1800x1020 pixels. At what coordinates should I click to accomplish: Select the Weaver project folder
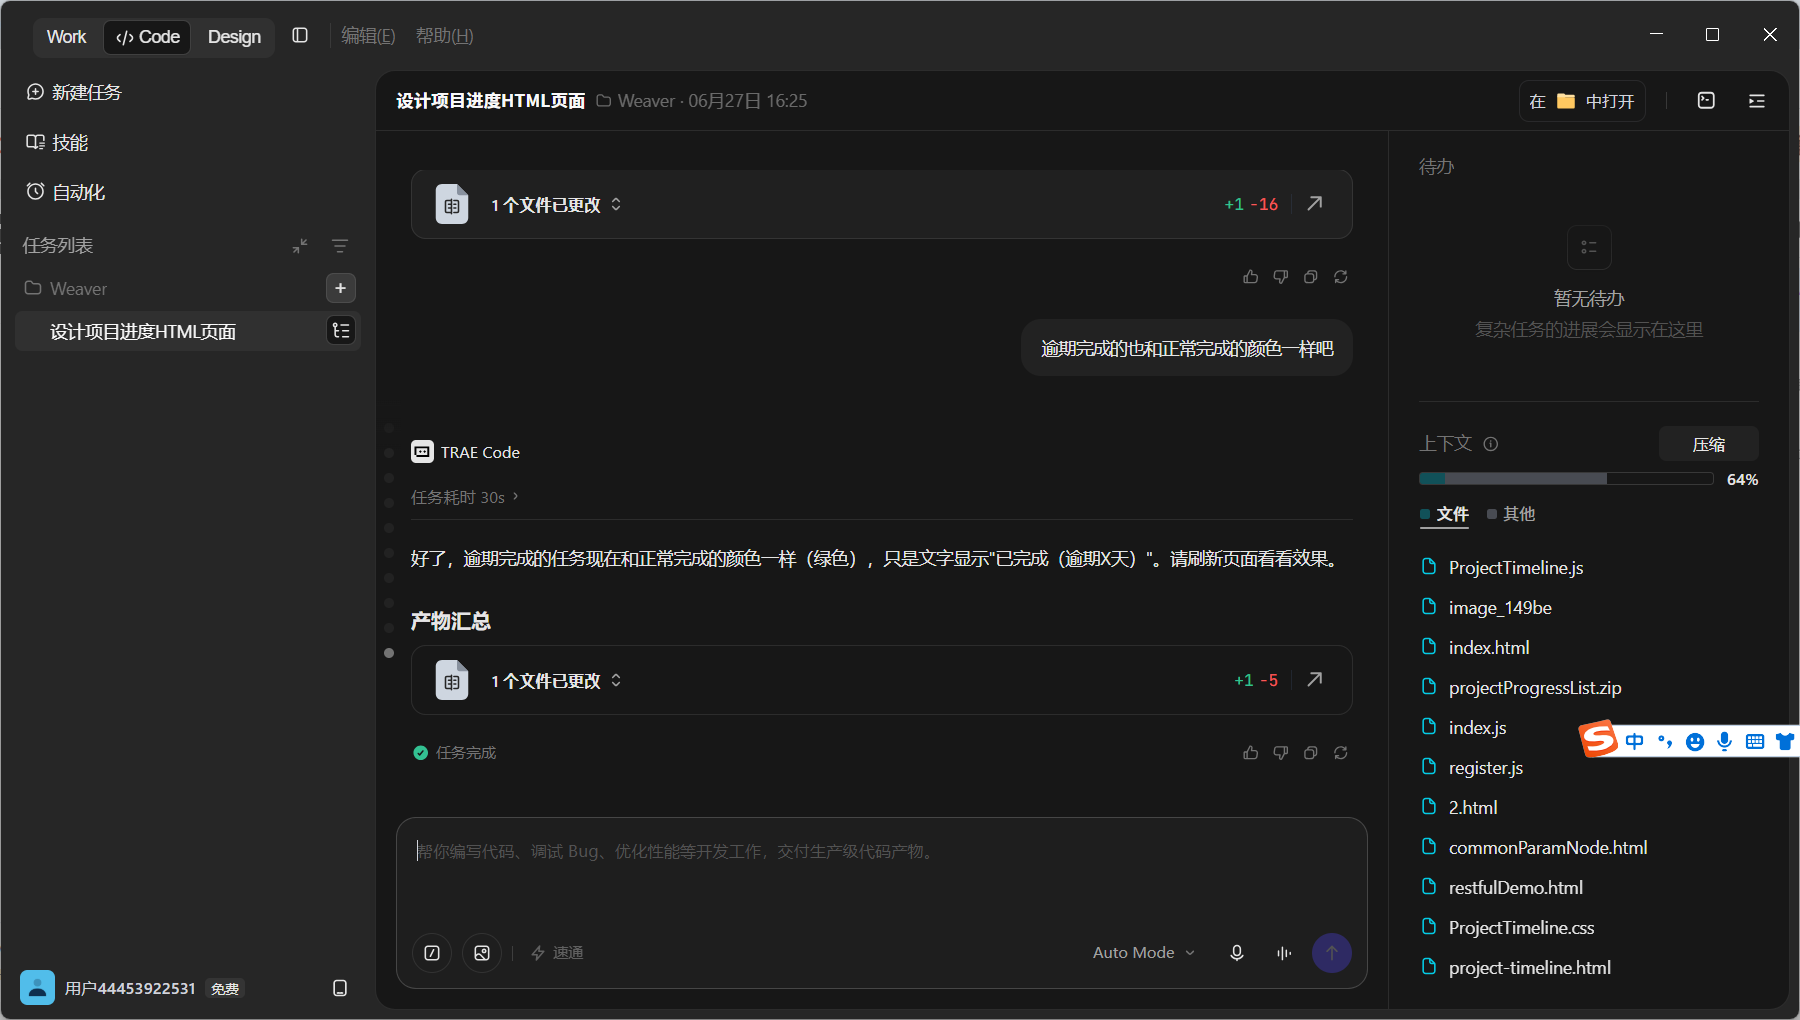click(x=66, y=288)
